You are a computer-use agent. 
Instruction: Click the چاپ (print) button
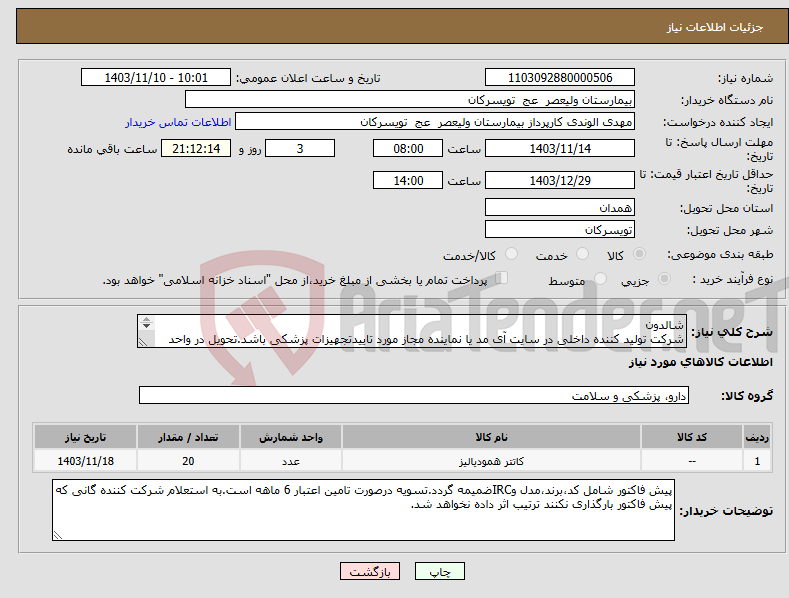click(439, 571)
